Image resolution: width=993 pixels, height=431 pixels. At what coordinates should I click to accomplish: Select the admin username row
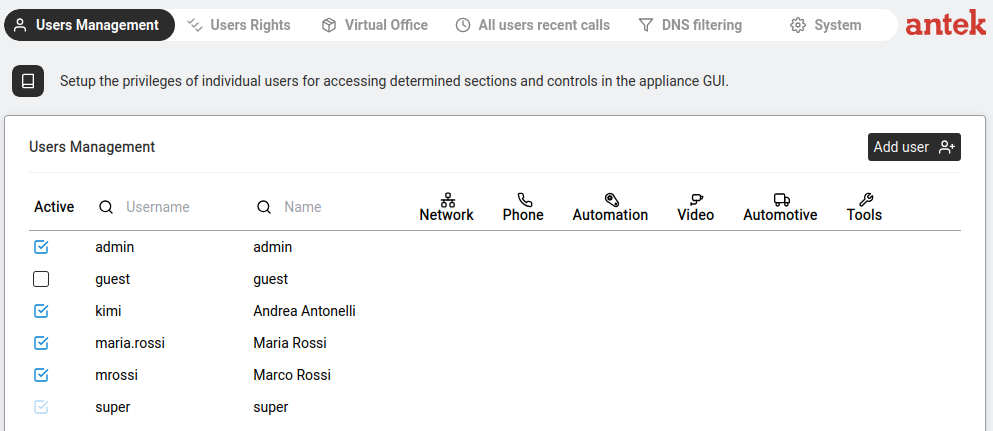[115, 247]
